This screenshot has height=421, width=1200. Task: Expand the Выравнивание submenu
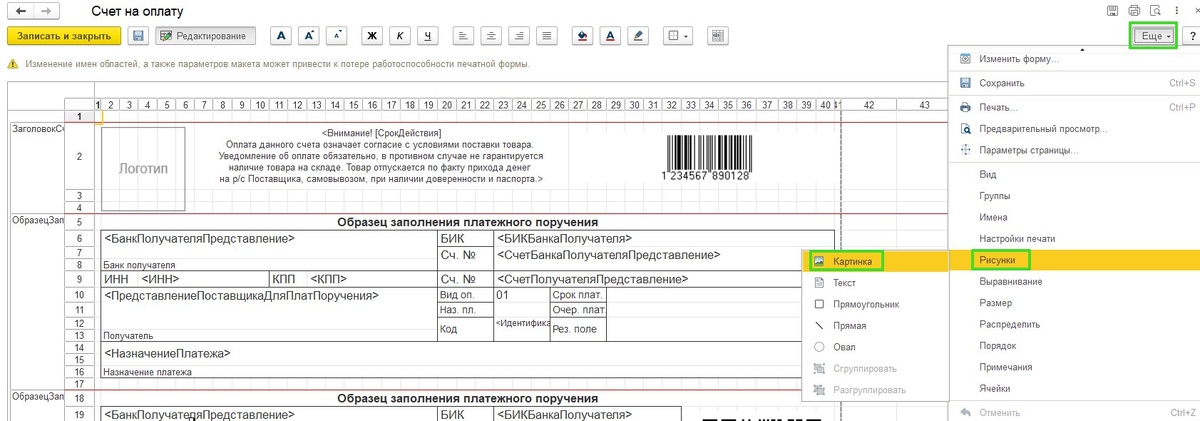tap(1074, 282)
